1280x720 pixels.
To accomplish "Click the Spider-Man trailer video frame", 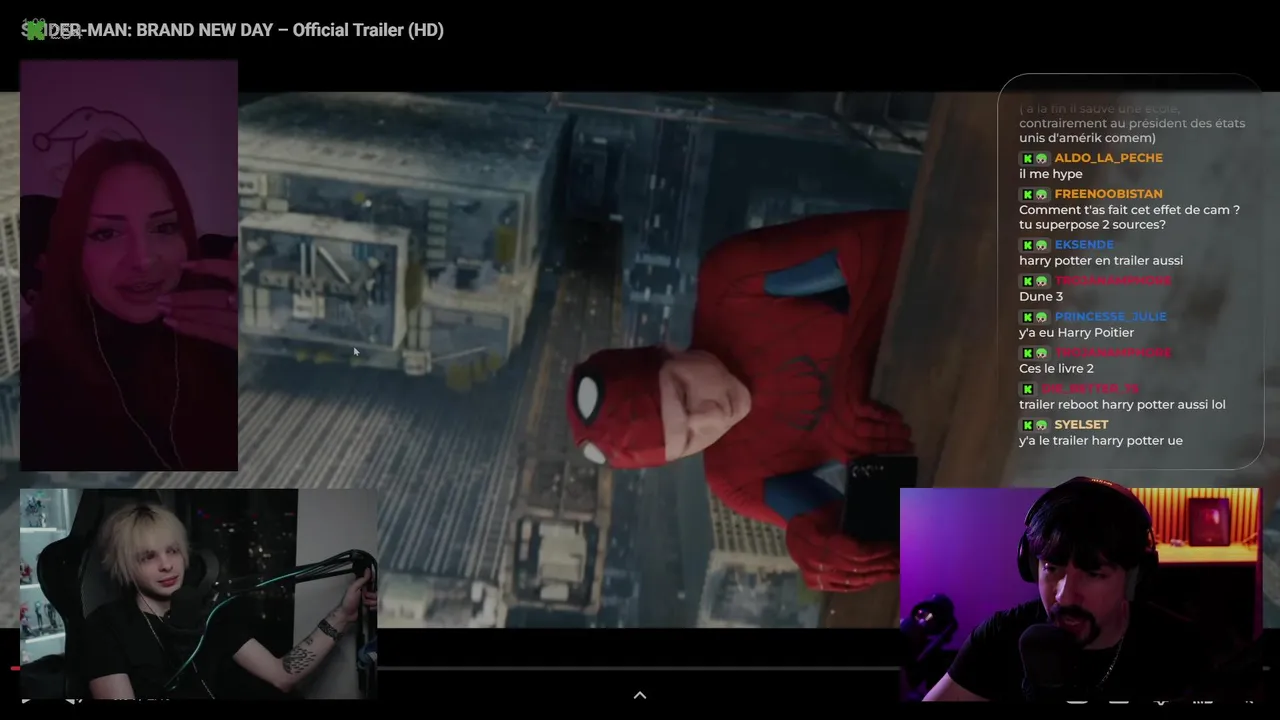I will pyautogui.click(x=640, y=360).
